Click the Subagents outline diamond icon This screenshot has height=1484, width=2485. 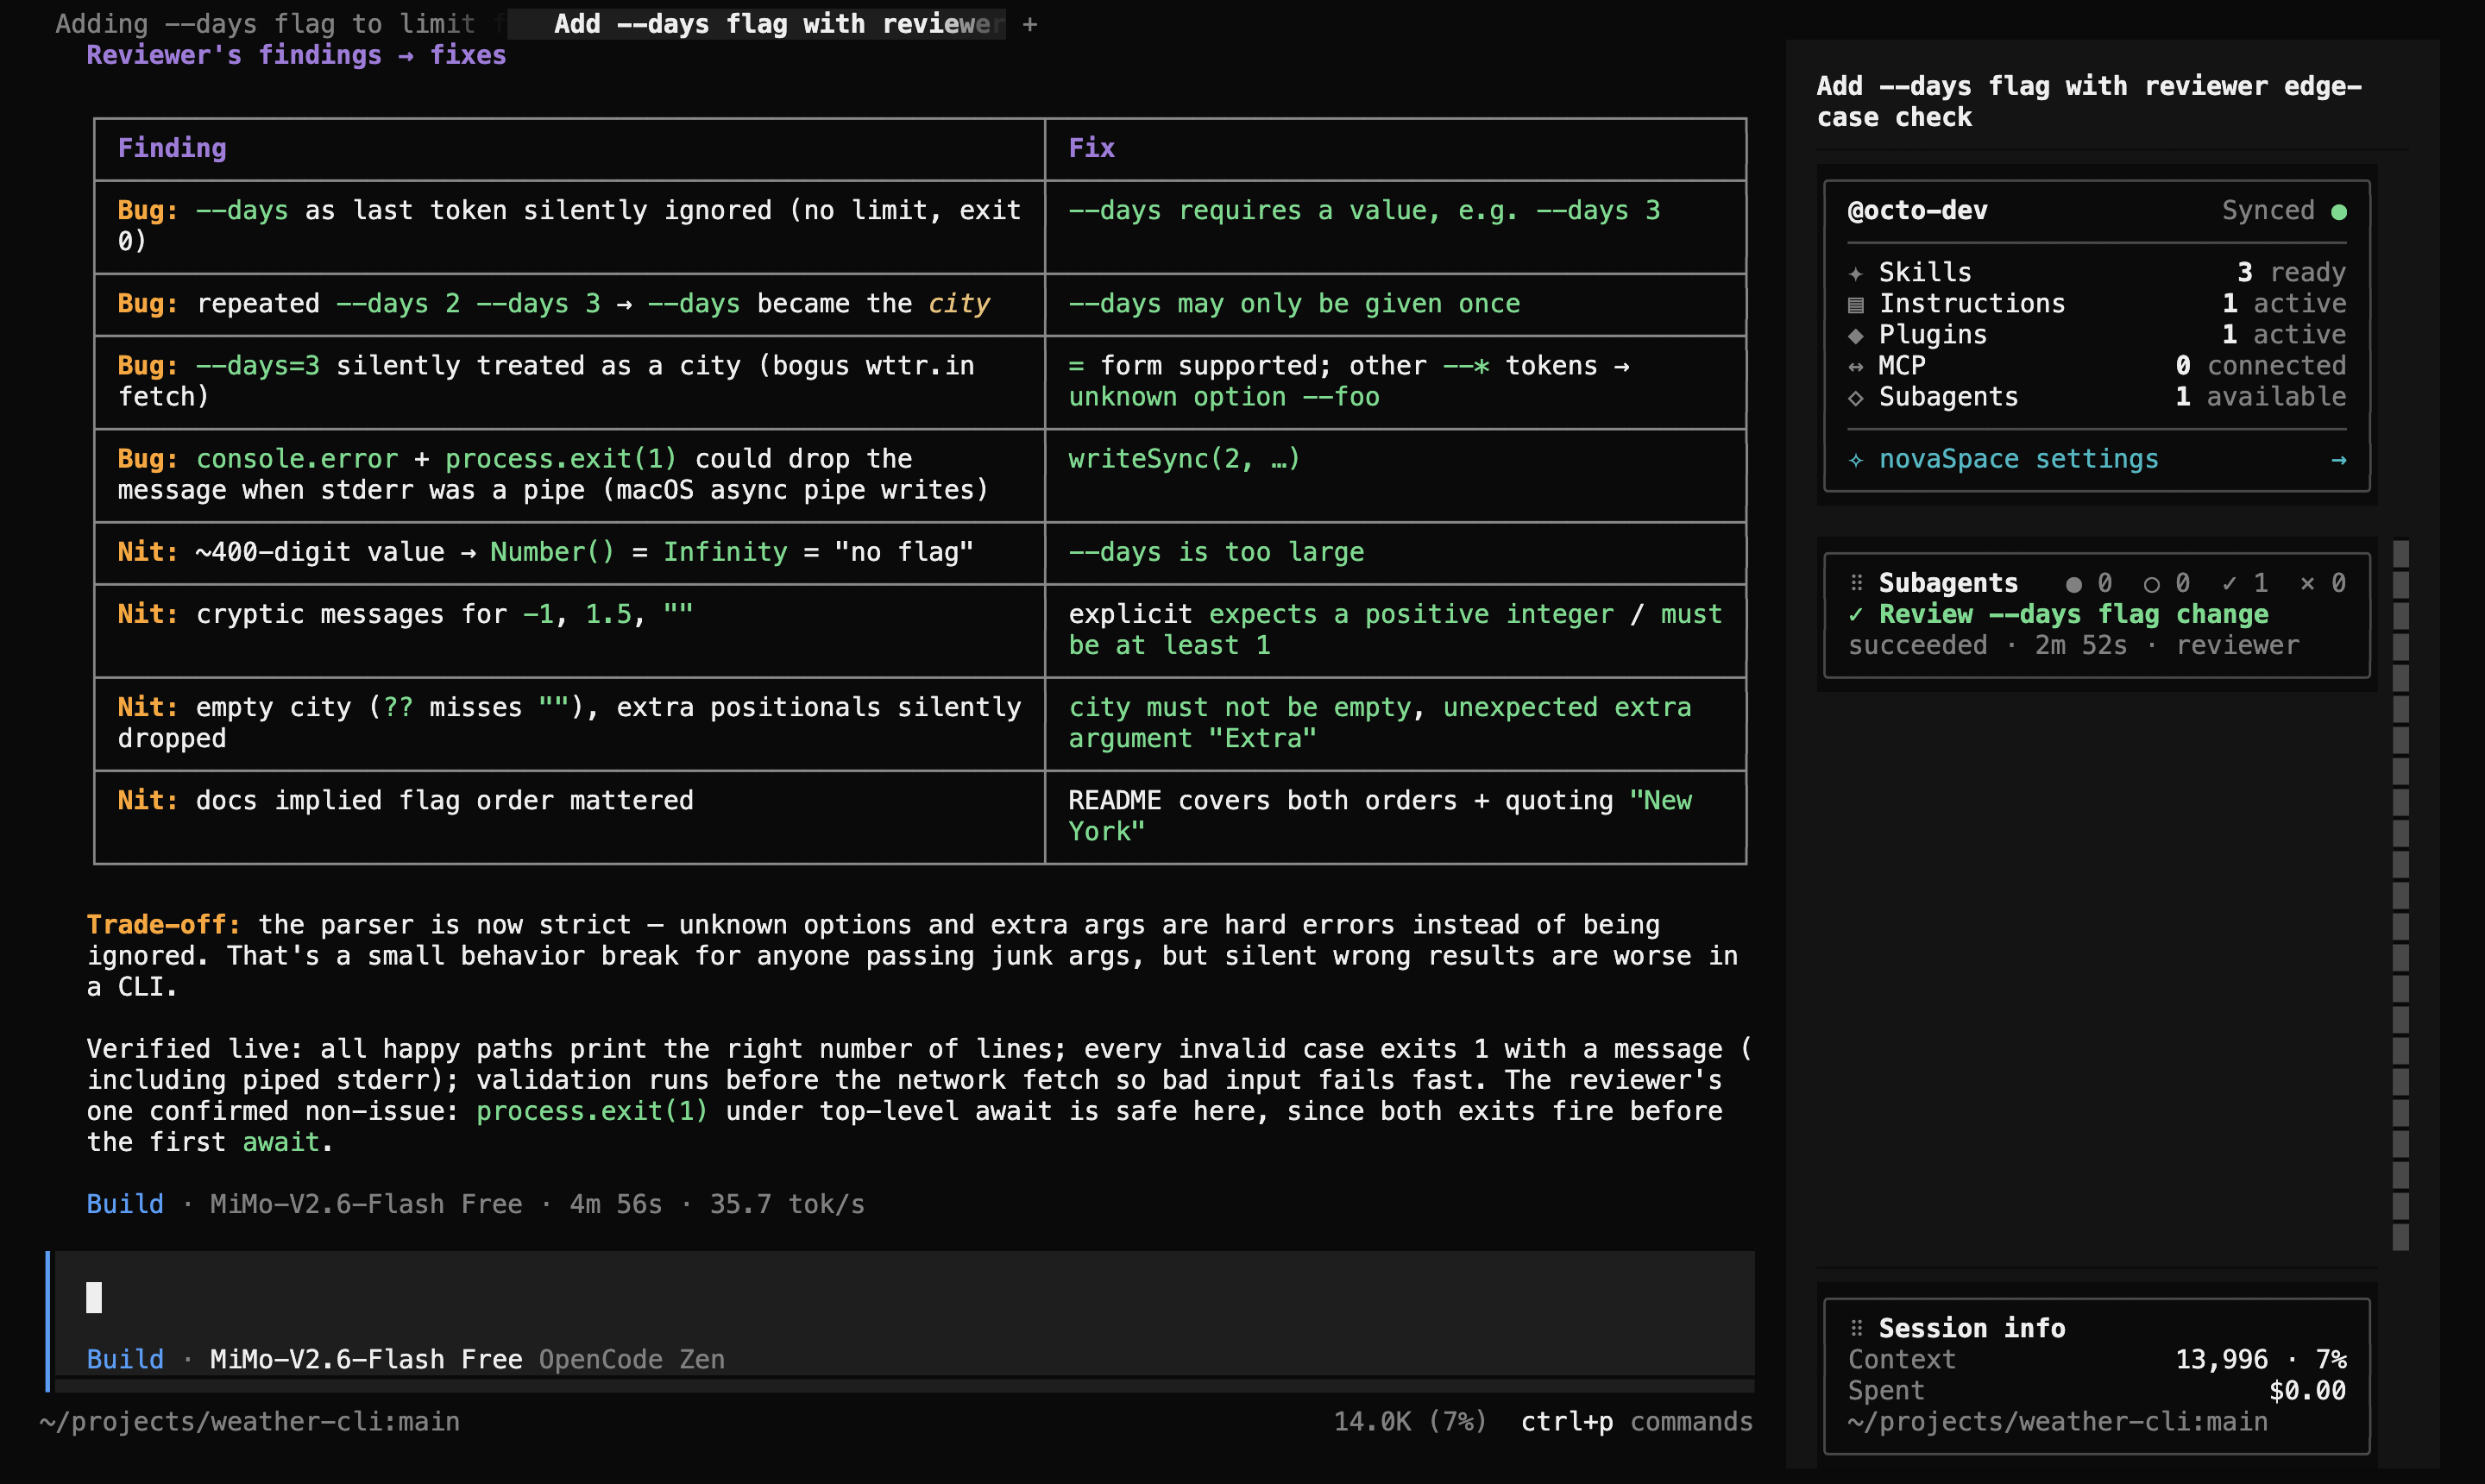coord(1856,397)
